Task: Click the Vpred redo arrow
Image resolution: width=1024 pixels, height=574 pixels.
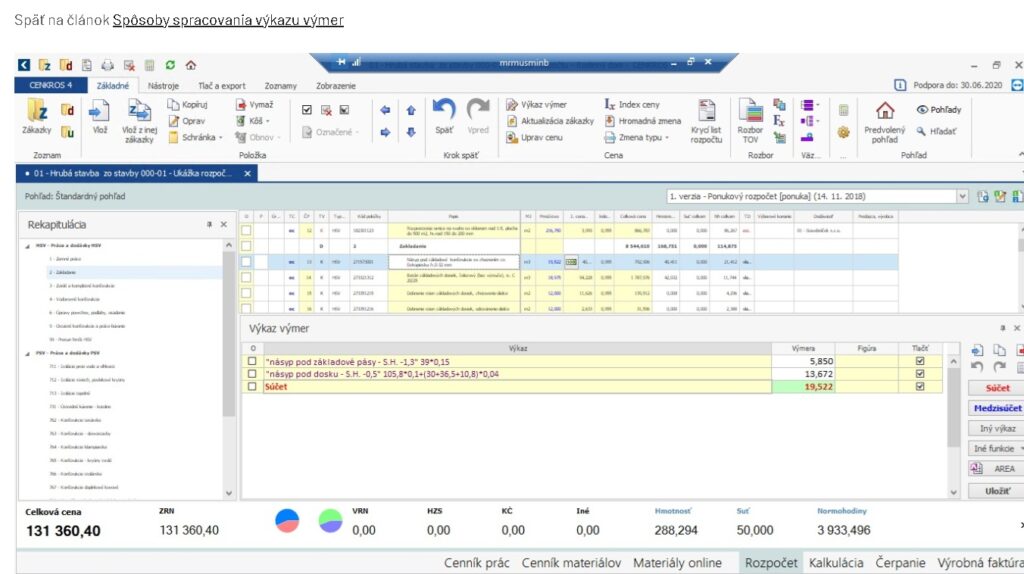Action: tap(478, 116)
